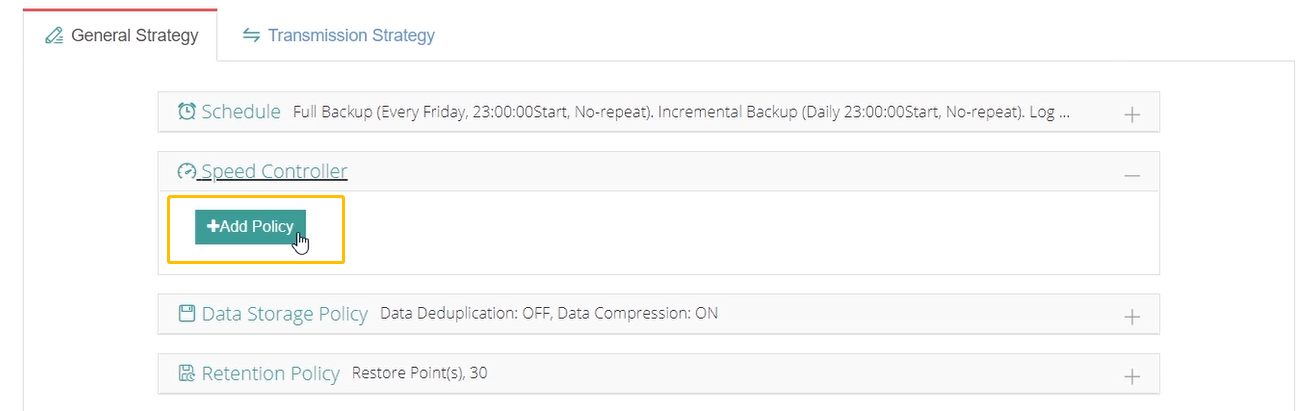The height and width of the screenshot is (411, 1315).
Task: Click the alarm clock icon beside Schedule
Action: 187,111
